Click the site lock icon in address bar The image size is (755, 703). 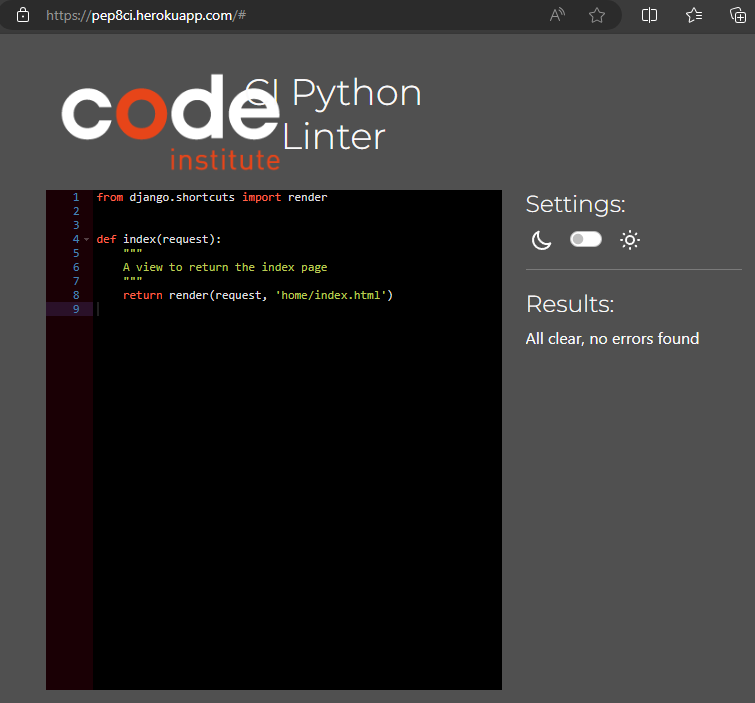(x=23, y=15)
